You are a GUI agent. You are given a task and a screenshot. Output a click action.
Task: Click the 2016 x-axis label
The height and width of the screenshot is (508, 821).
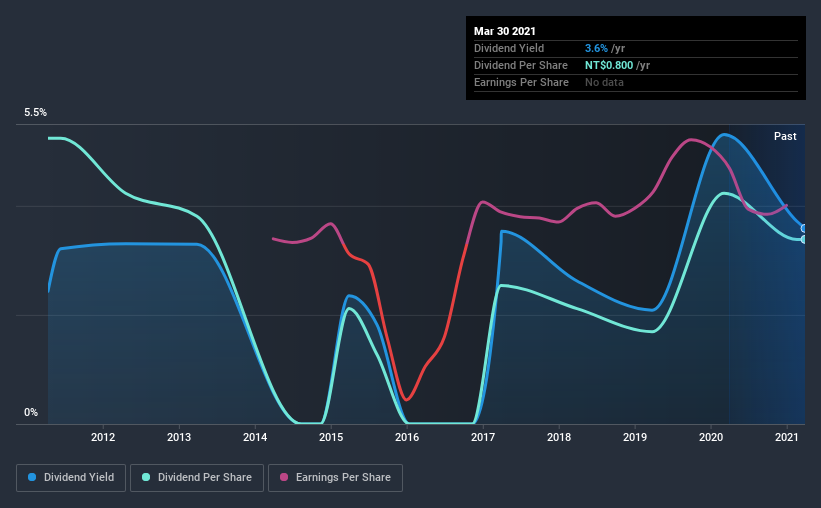click(x=407, y=437)
